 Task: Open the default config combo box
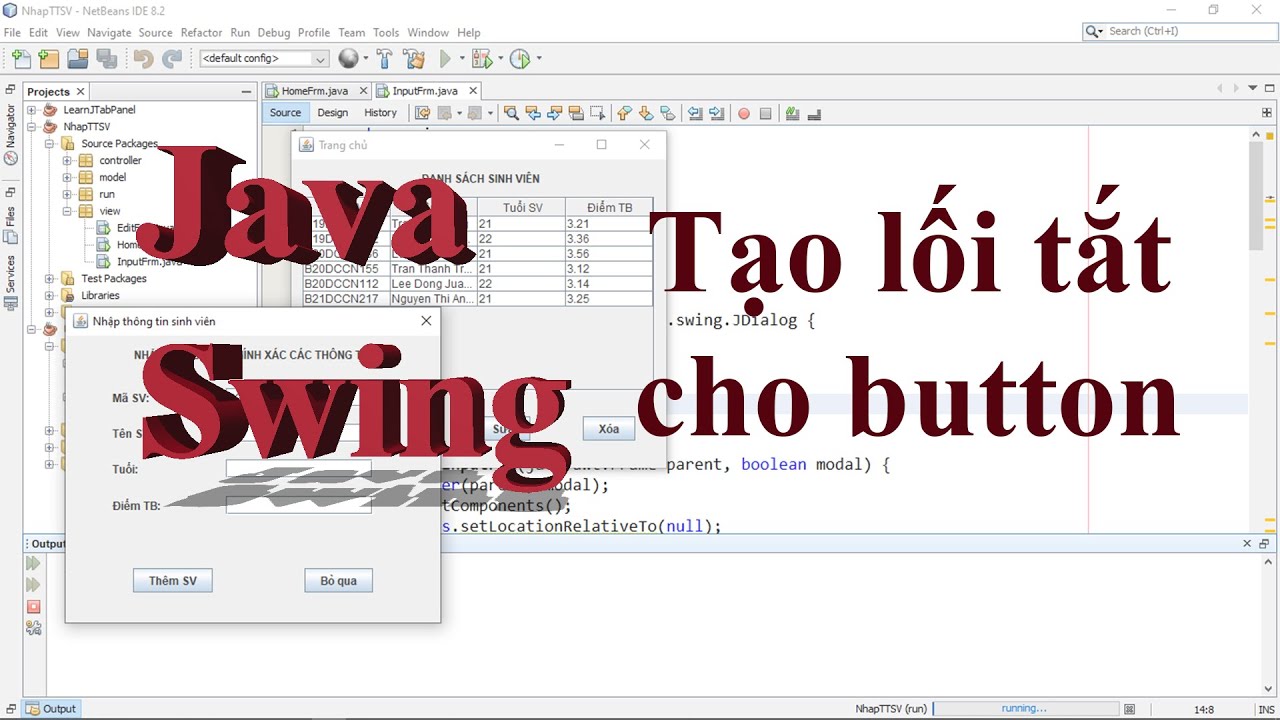(x=264, y=59)
